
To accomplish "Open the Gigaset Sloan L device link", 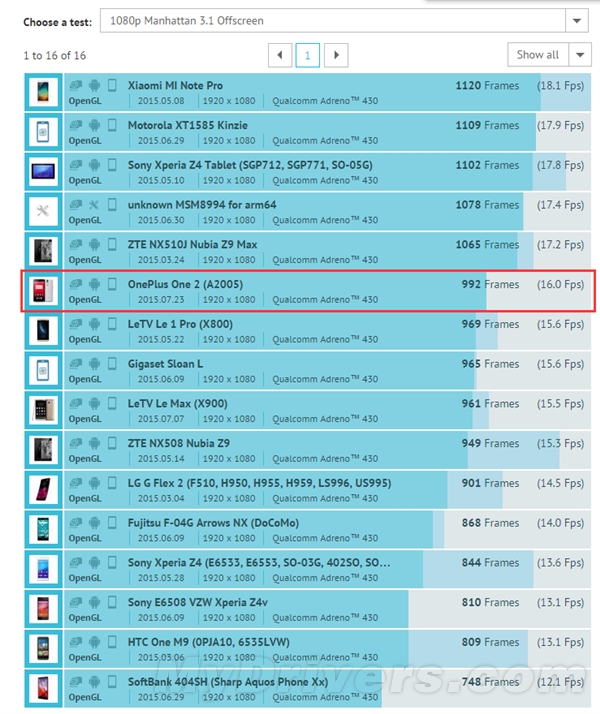I will point(165,364).
